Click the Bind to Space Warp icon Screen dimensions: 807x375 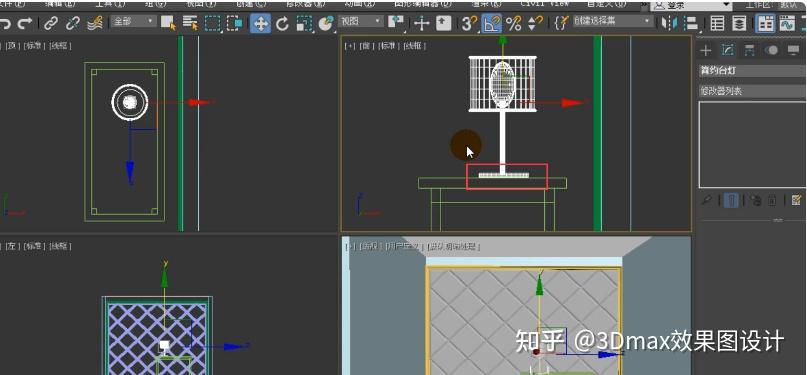coord(95,23)
